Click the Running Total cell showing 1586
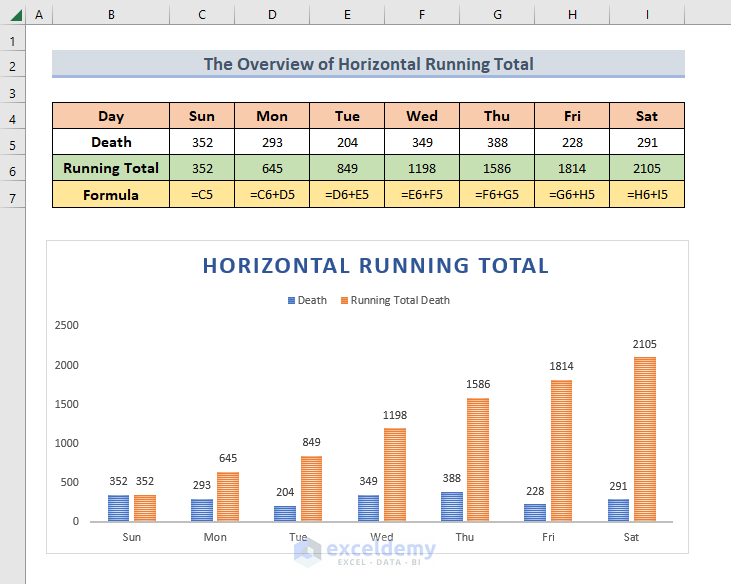The height and width of the screenshot is (584, 731). 497,168
